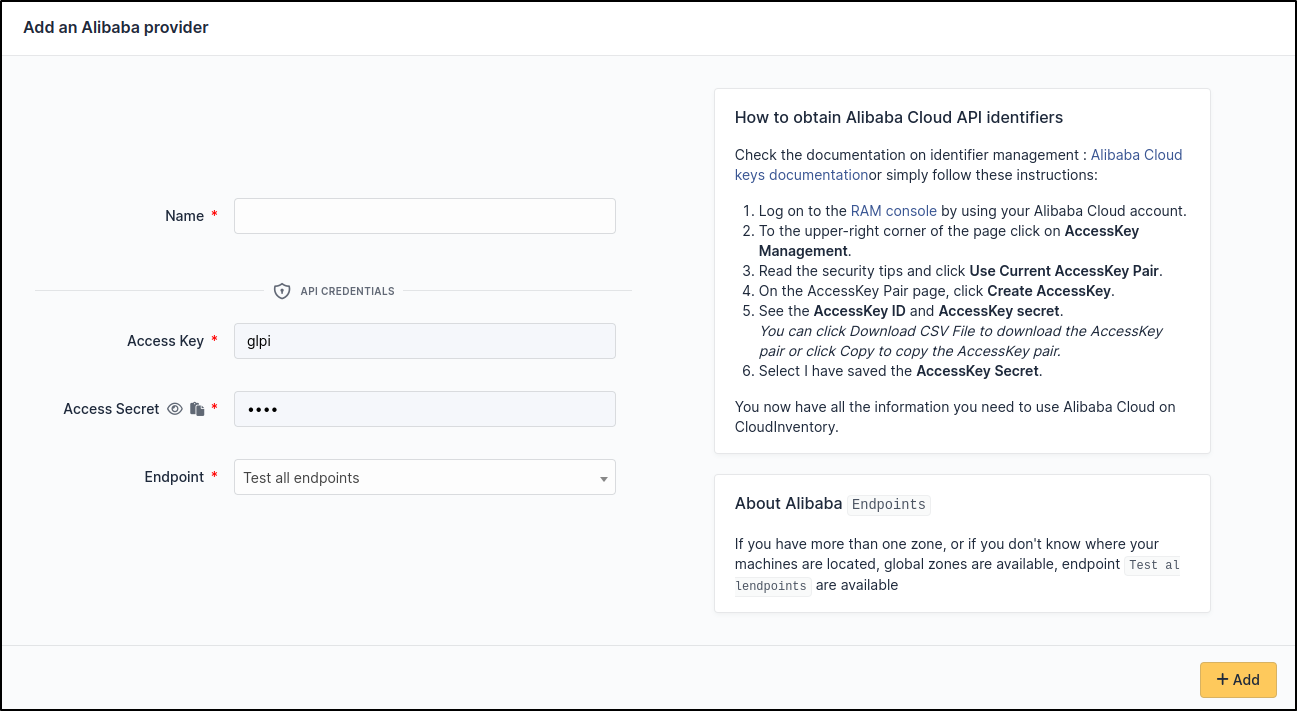
Task: Click the 'How to obtain Alibaba Cloud API identifiers' heading
Action: [898, 117]
